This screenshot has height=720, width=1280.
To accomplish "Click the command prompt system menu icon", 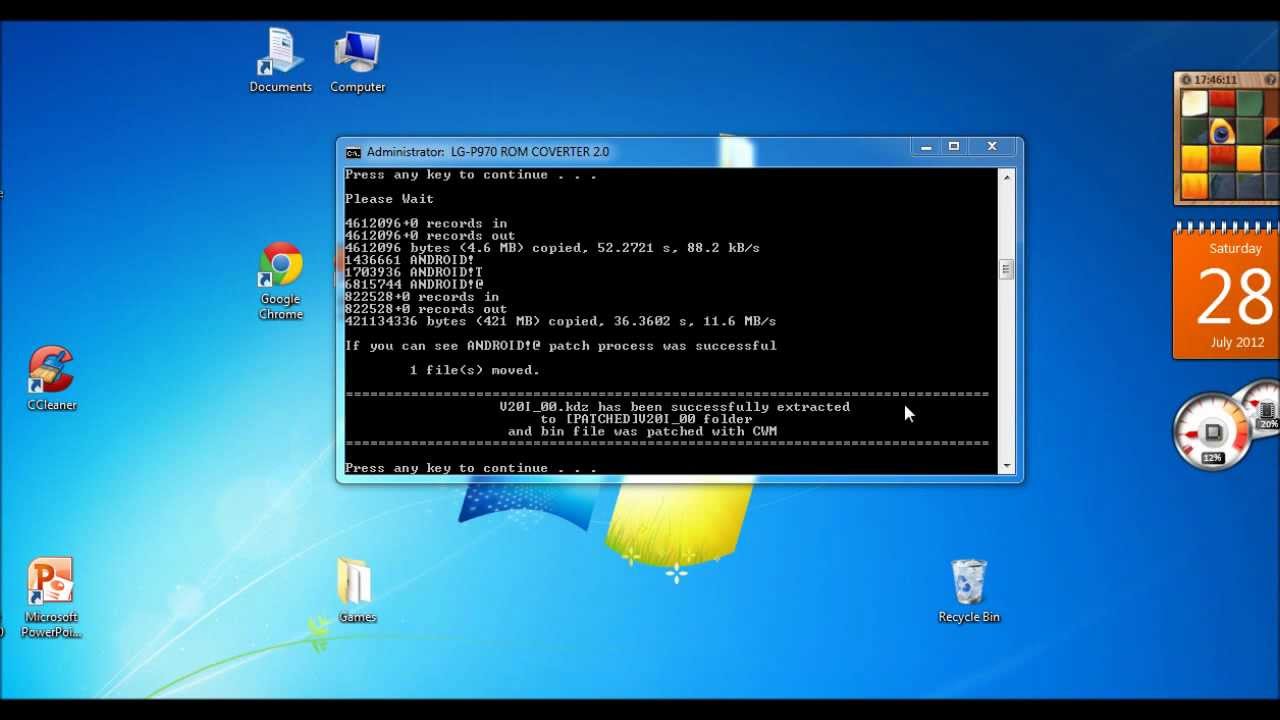I will (353, 152).
